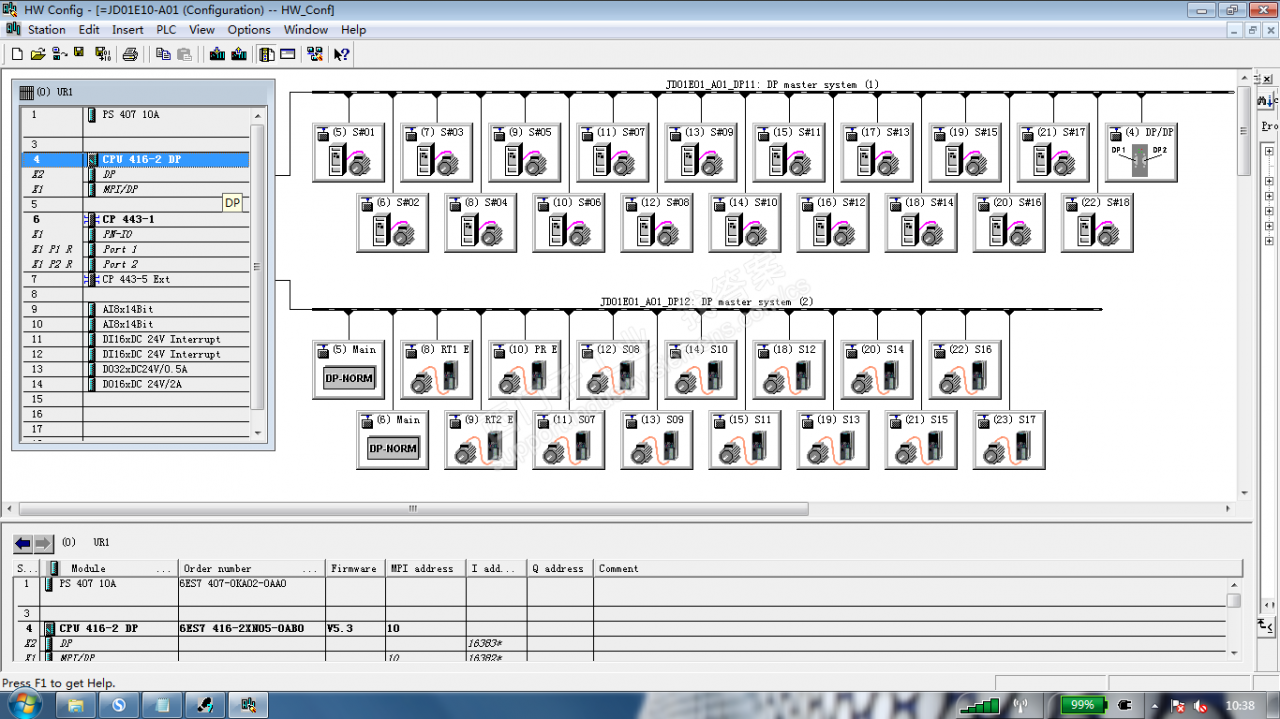Select rack row PS 407 10A
Screen dimensions: 1280x719
click(x=136, y=115)
